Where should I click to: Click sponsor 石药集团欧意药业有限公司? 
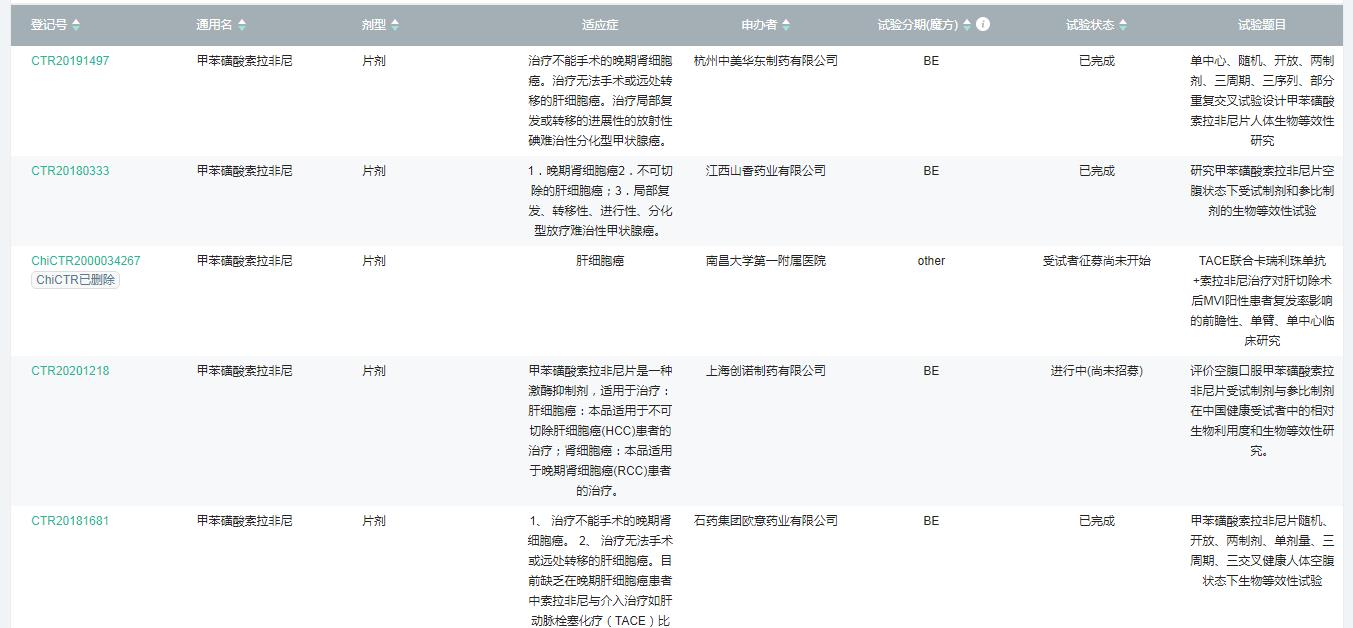tap(766, 521)
